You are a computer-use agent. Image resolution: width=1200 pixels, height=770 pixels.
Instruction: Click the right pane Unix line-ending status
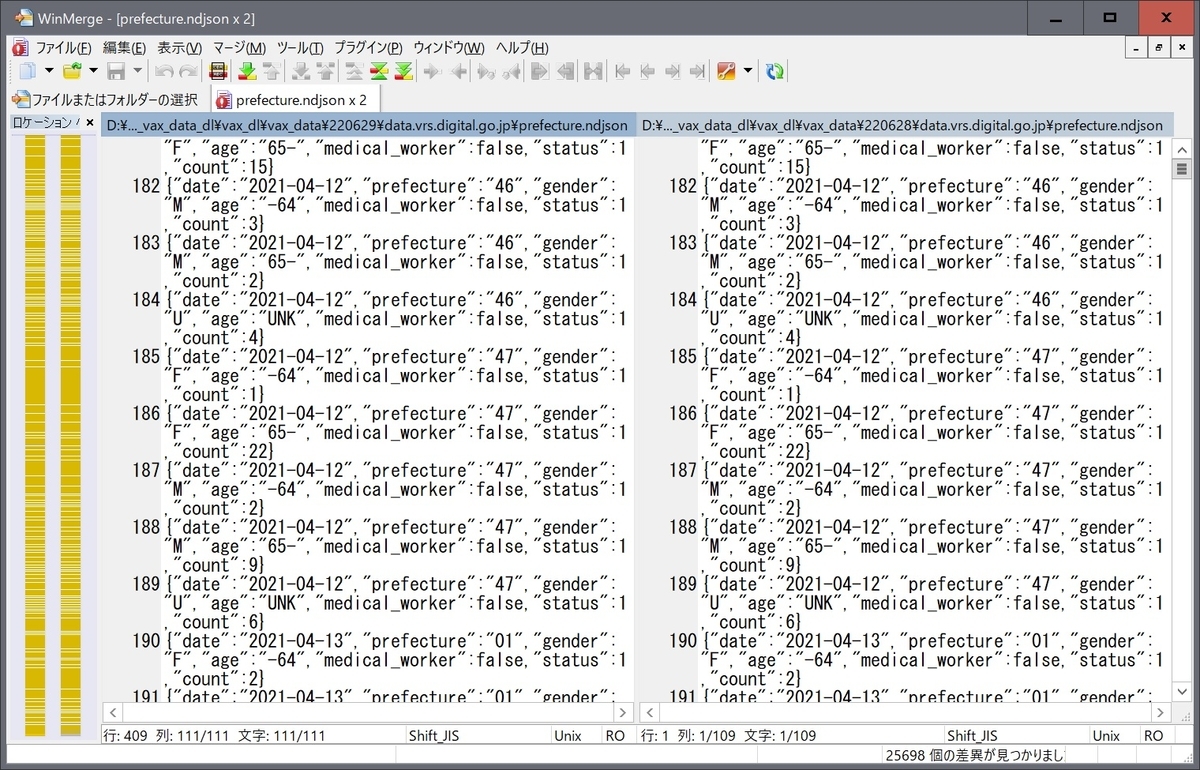point(1106,736)
